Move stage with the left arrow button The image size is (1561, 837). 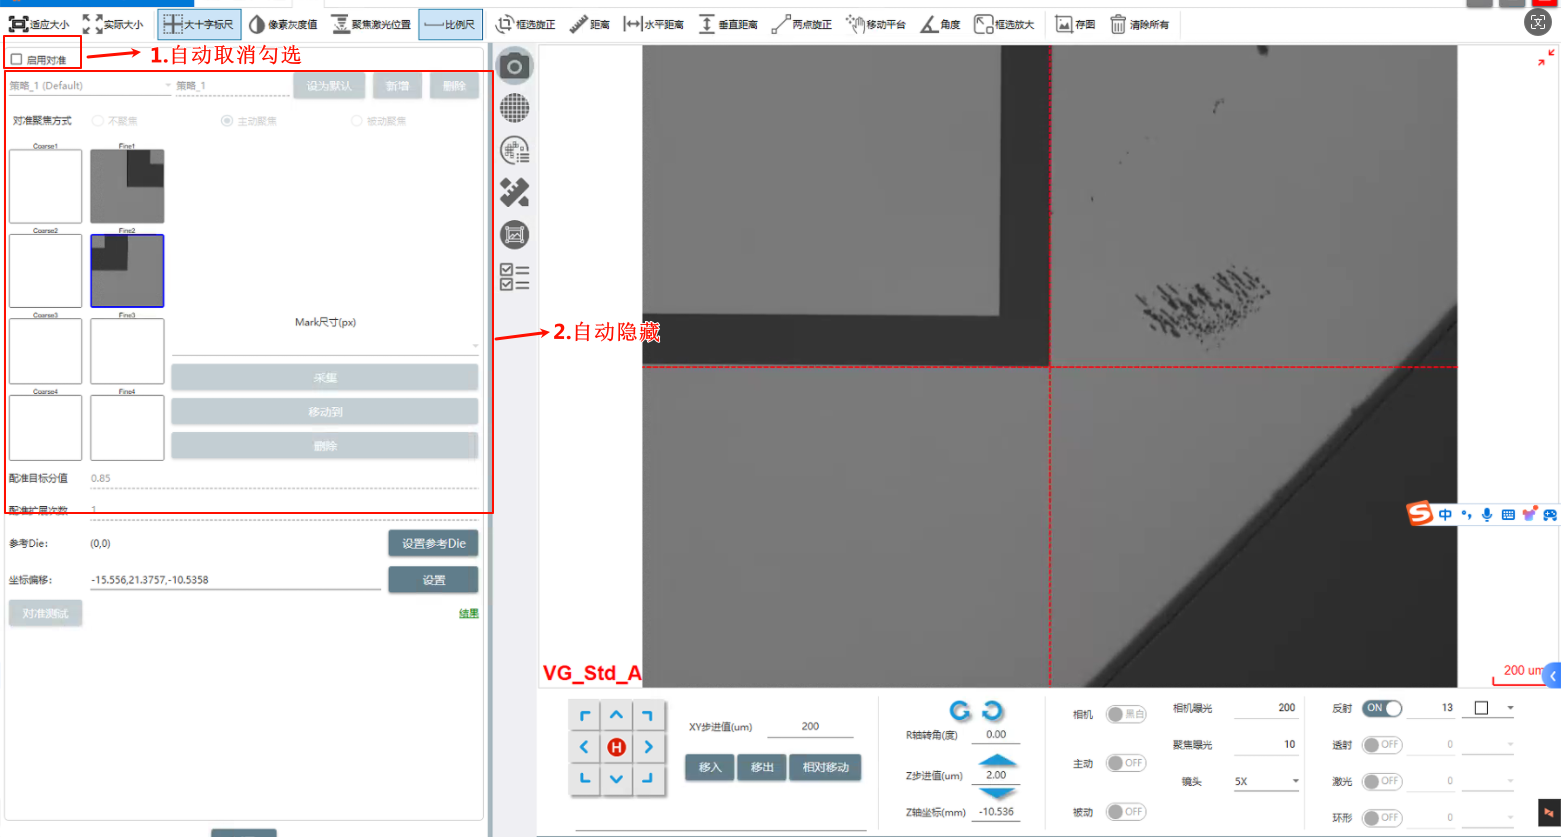(x=584, y=747)
